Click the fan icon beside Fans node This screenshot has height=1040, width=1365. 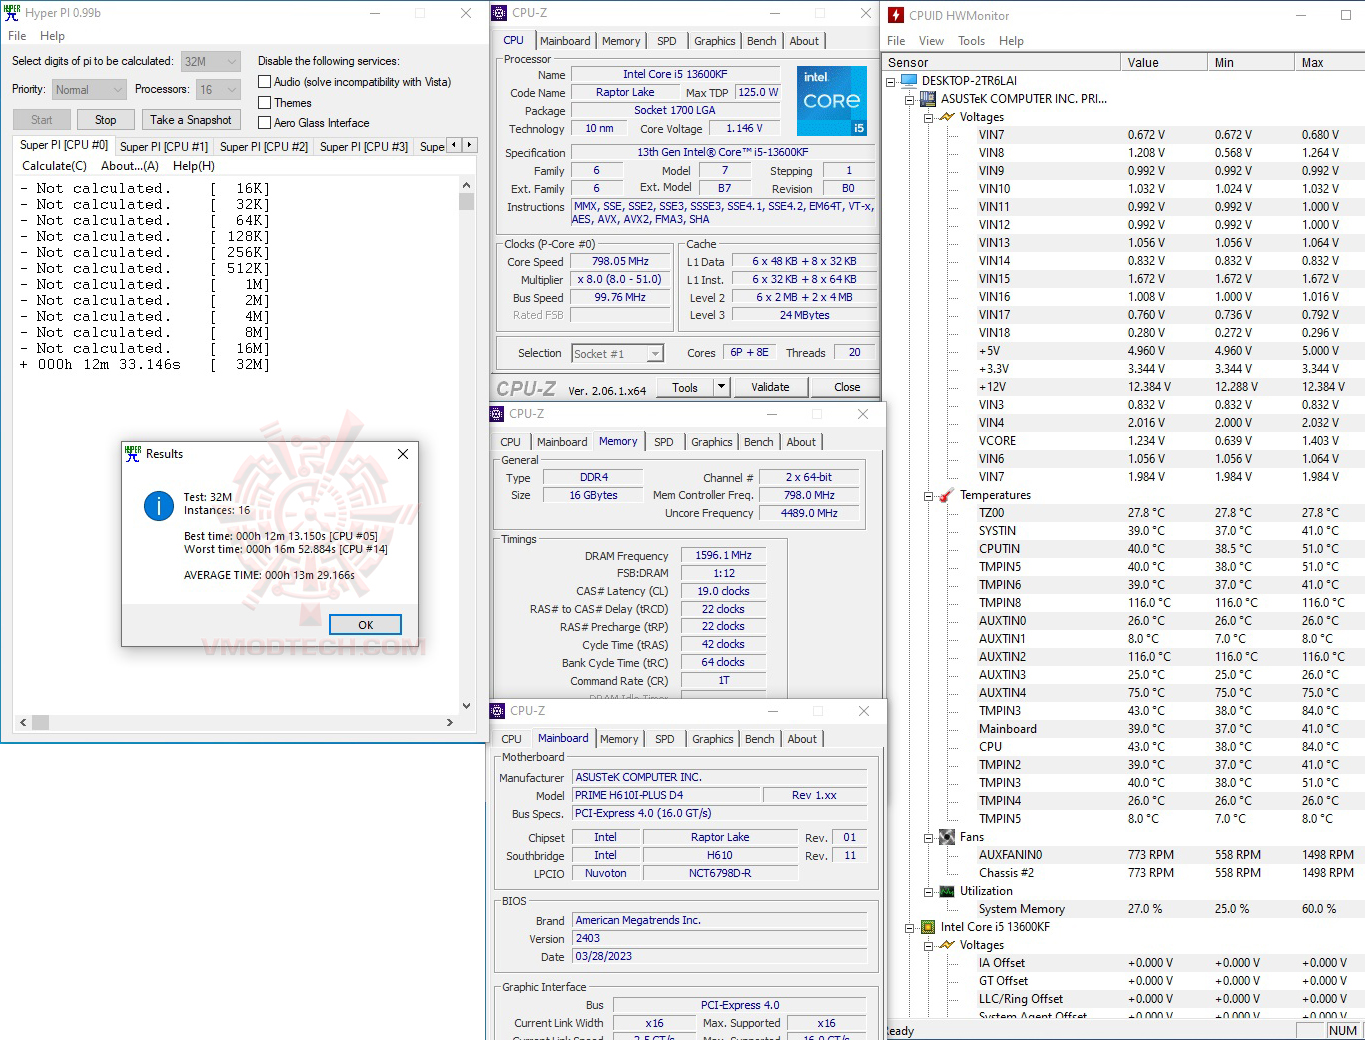[x=946, y=837]
